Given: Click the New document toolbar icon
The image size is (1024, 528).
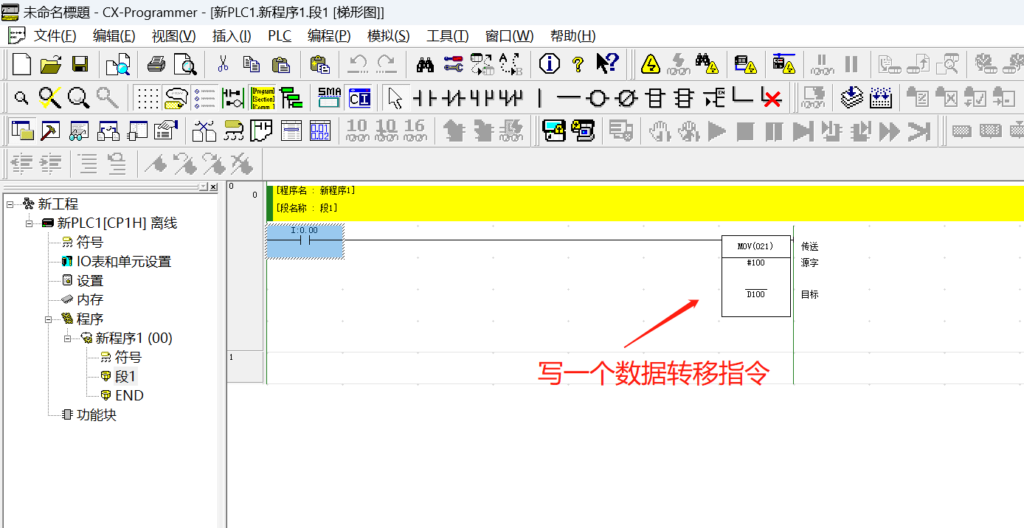Looking at the screenshot, I should tap(21, 64).
